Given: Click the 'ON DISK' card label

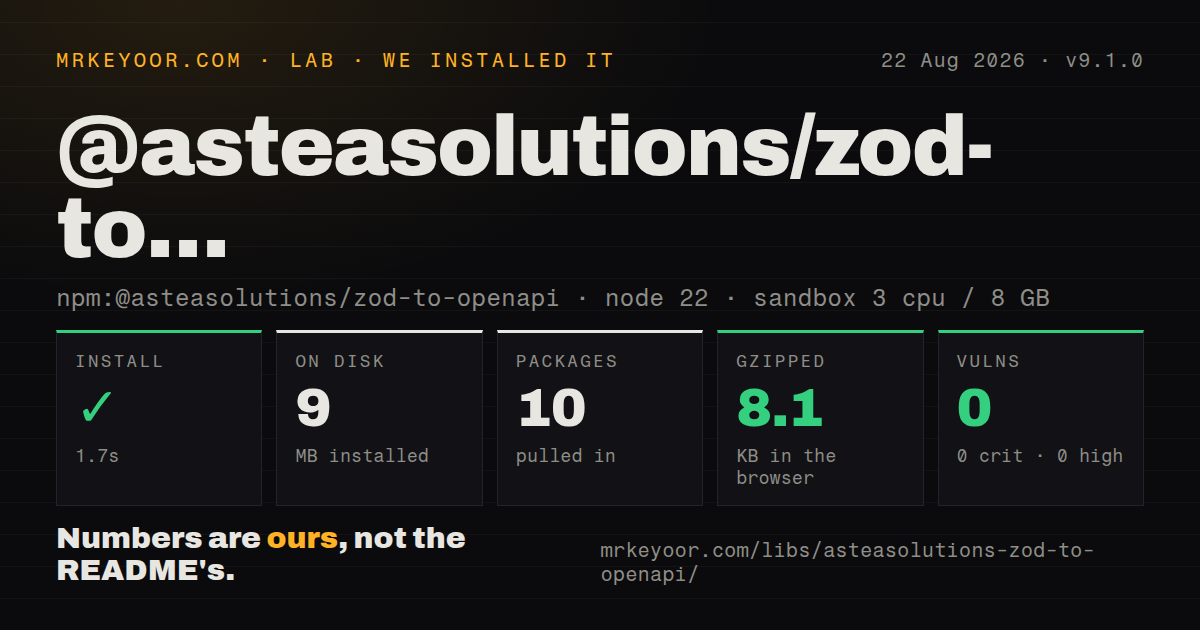Looking at the screenshot, I should (340, 362).
